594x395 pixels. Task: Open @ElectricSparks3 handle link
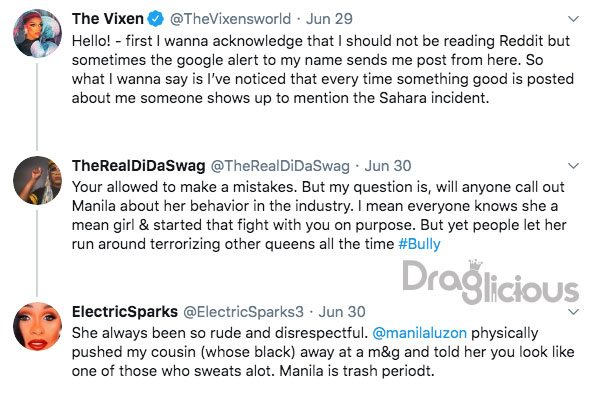244,312
